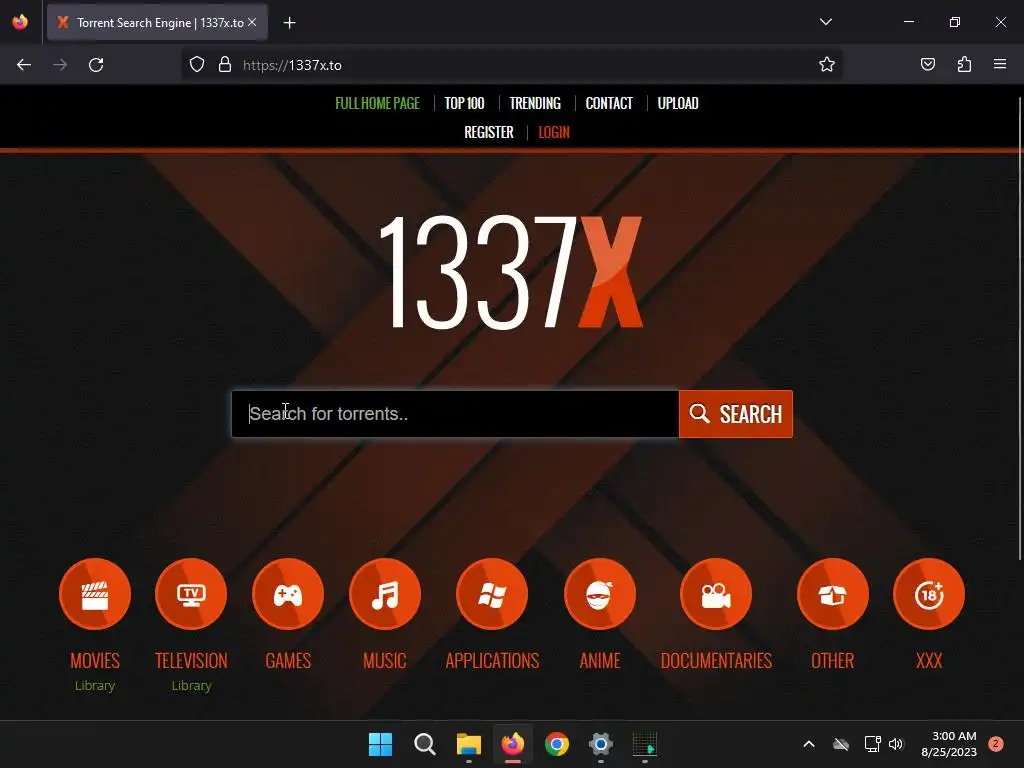Open Settings gear in the taskbar
The image size is (1024, 768).
click(x=601, y=744)
